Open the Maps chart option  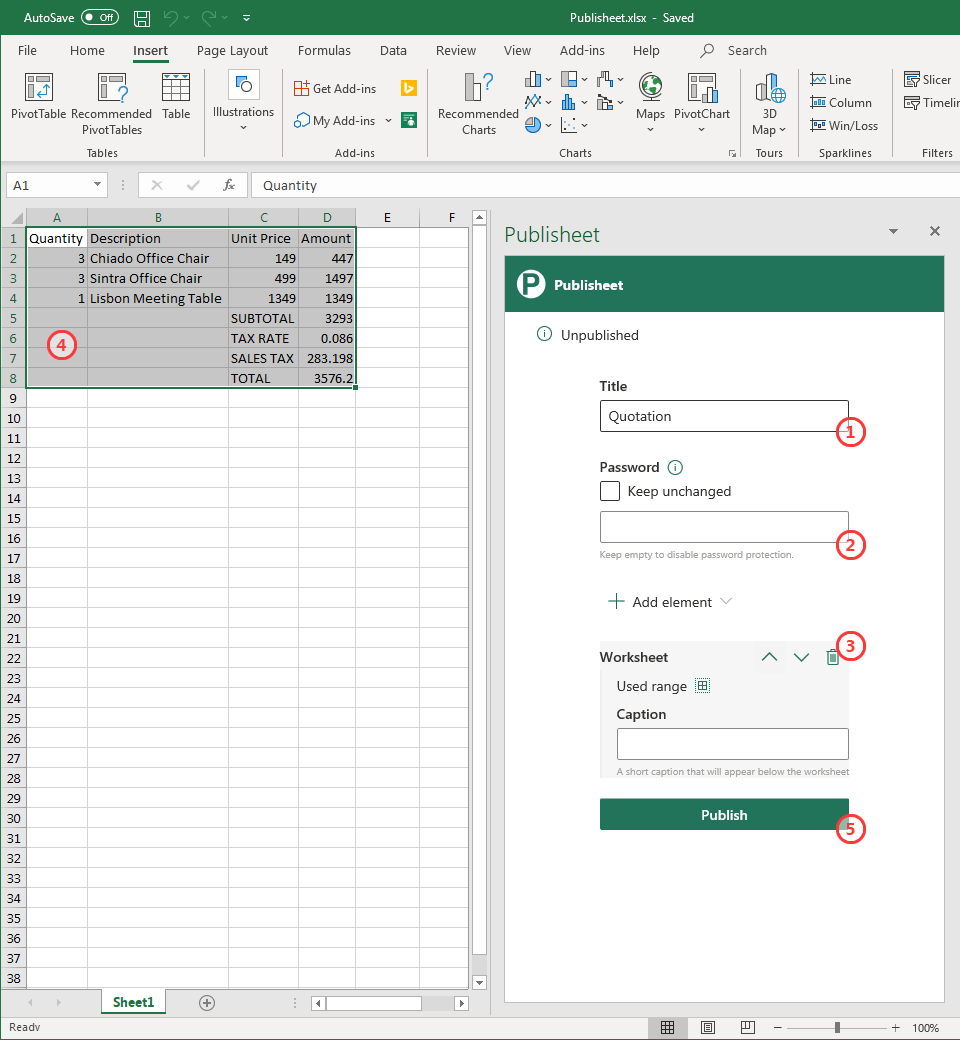(650, 102)
